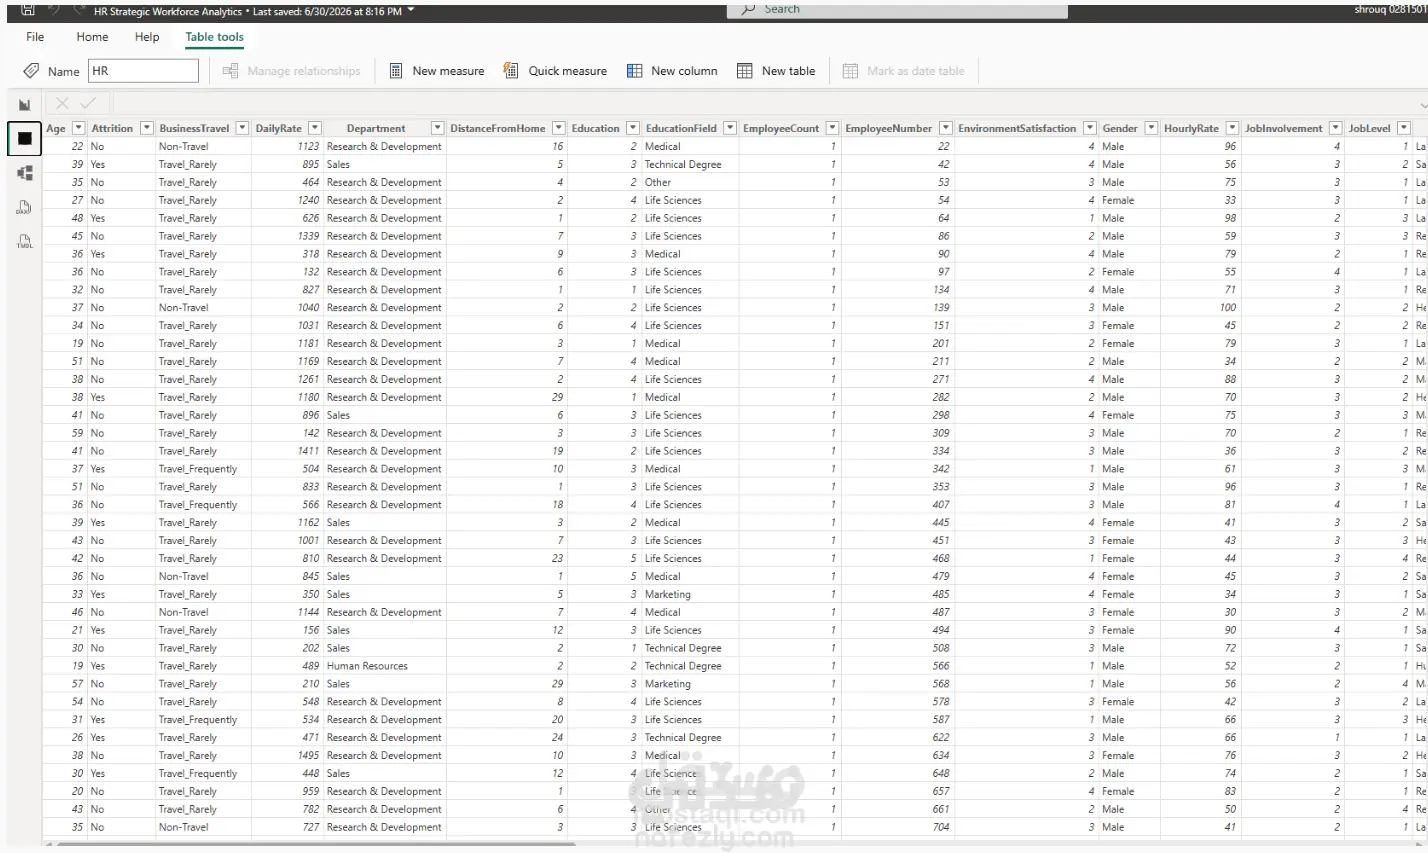
Task: Open the EducationField column filter dropdown
Action: click(730, 128)
